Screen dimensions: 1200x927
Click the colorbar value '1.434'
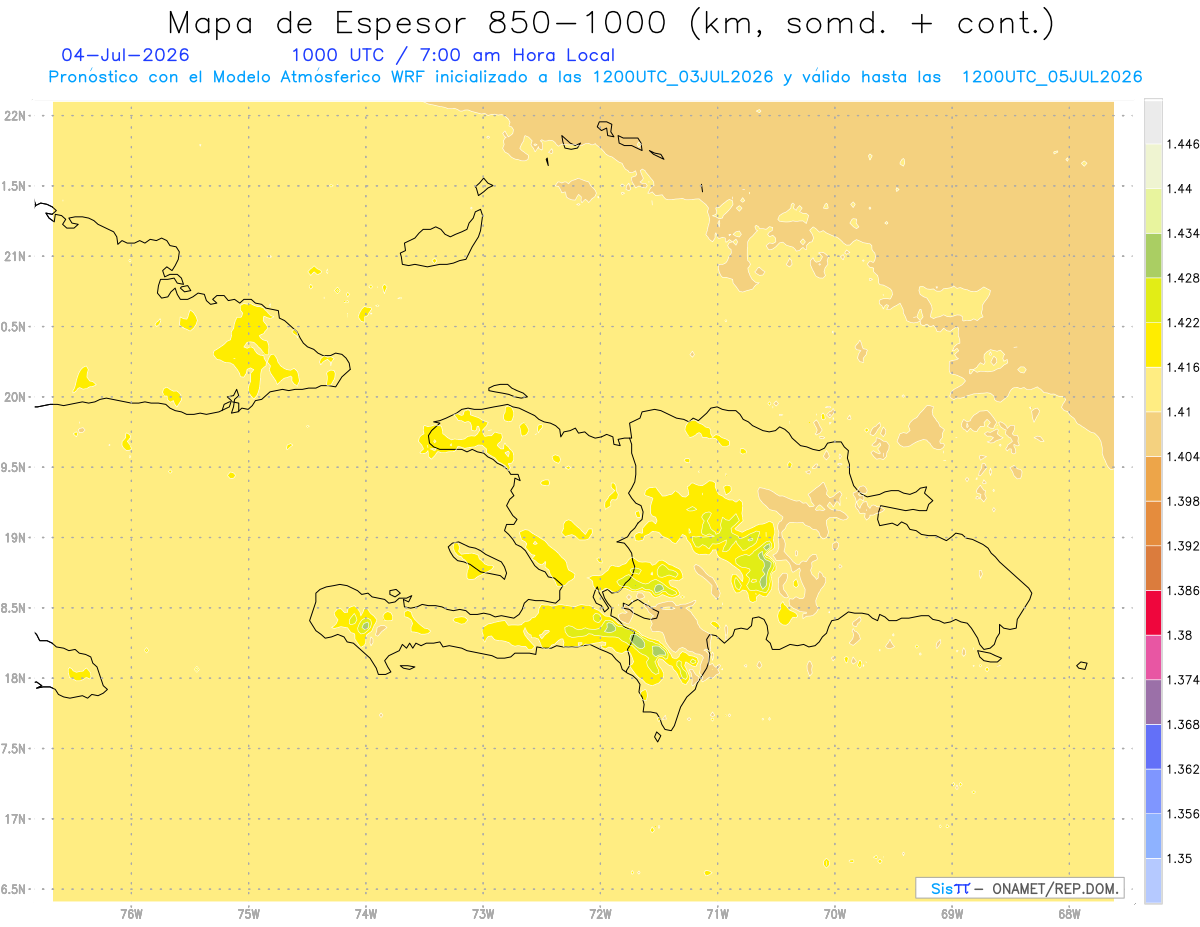pos(1183,233)
